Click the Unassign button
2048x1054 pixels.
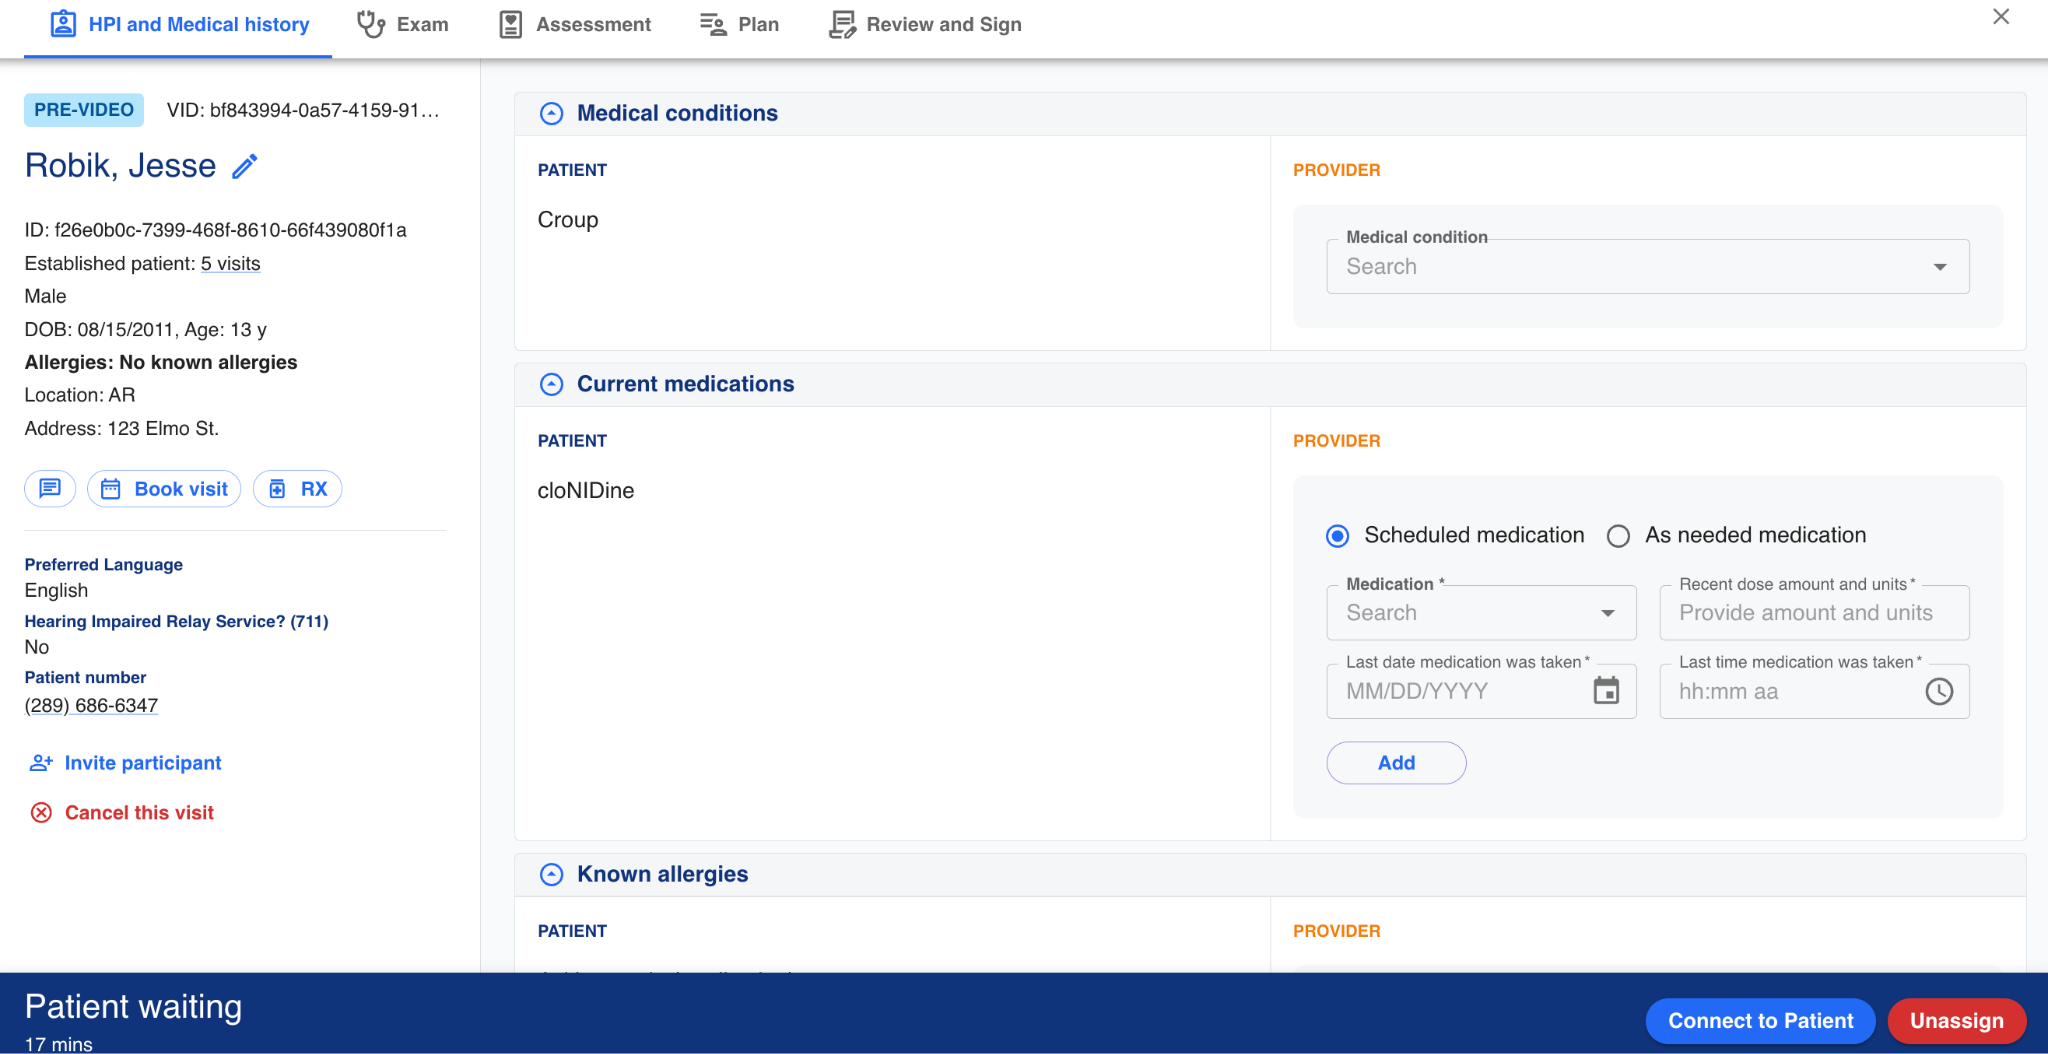[x=1956, y=1021]
